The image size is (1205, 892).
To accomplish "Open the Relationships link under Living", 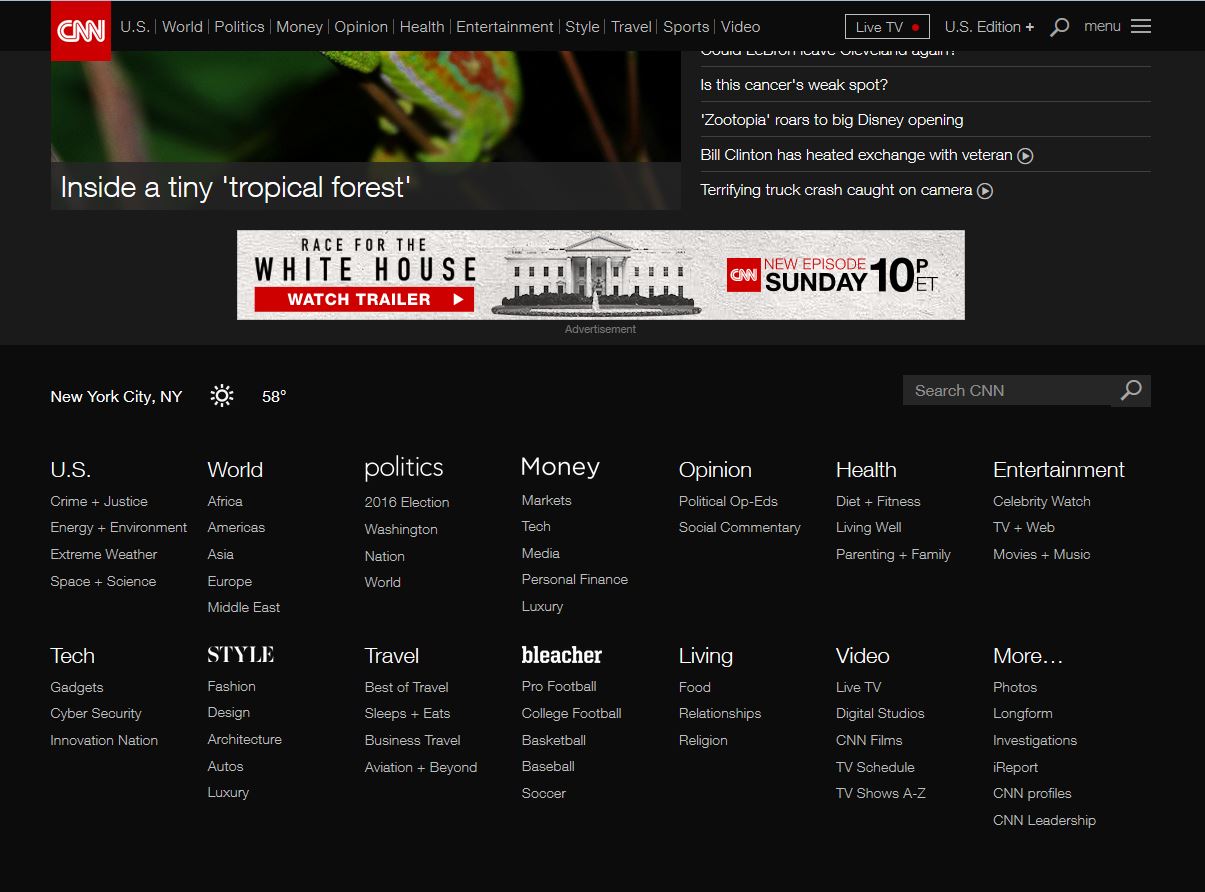I will (720, 713).
